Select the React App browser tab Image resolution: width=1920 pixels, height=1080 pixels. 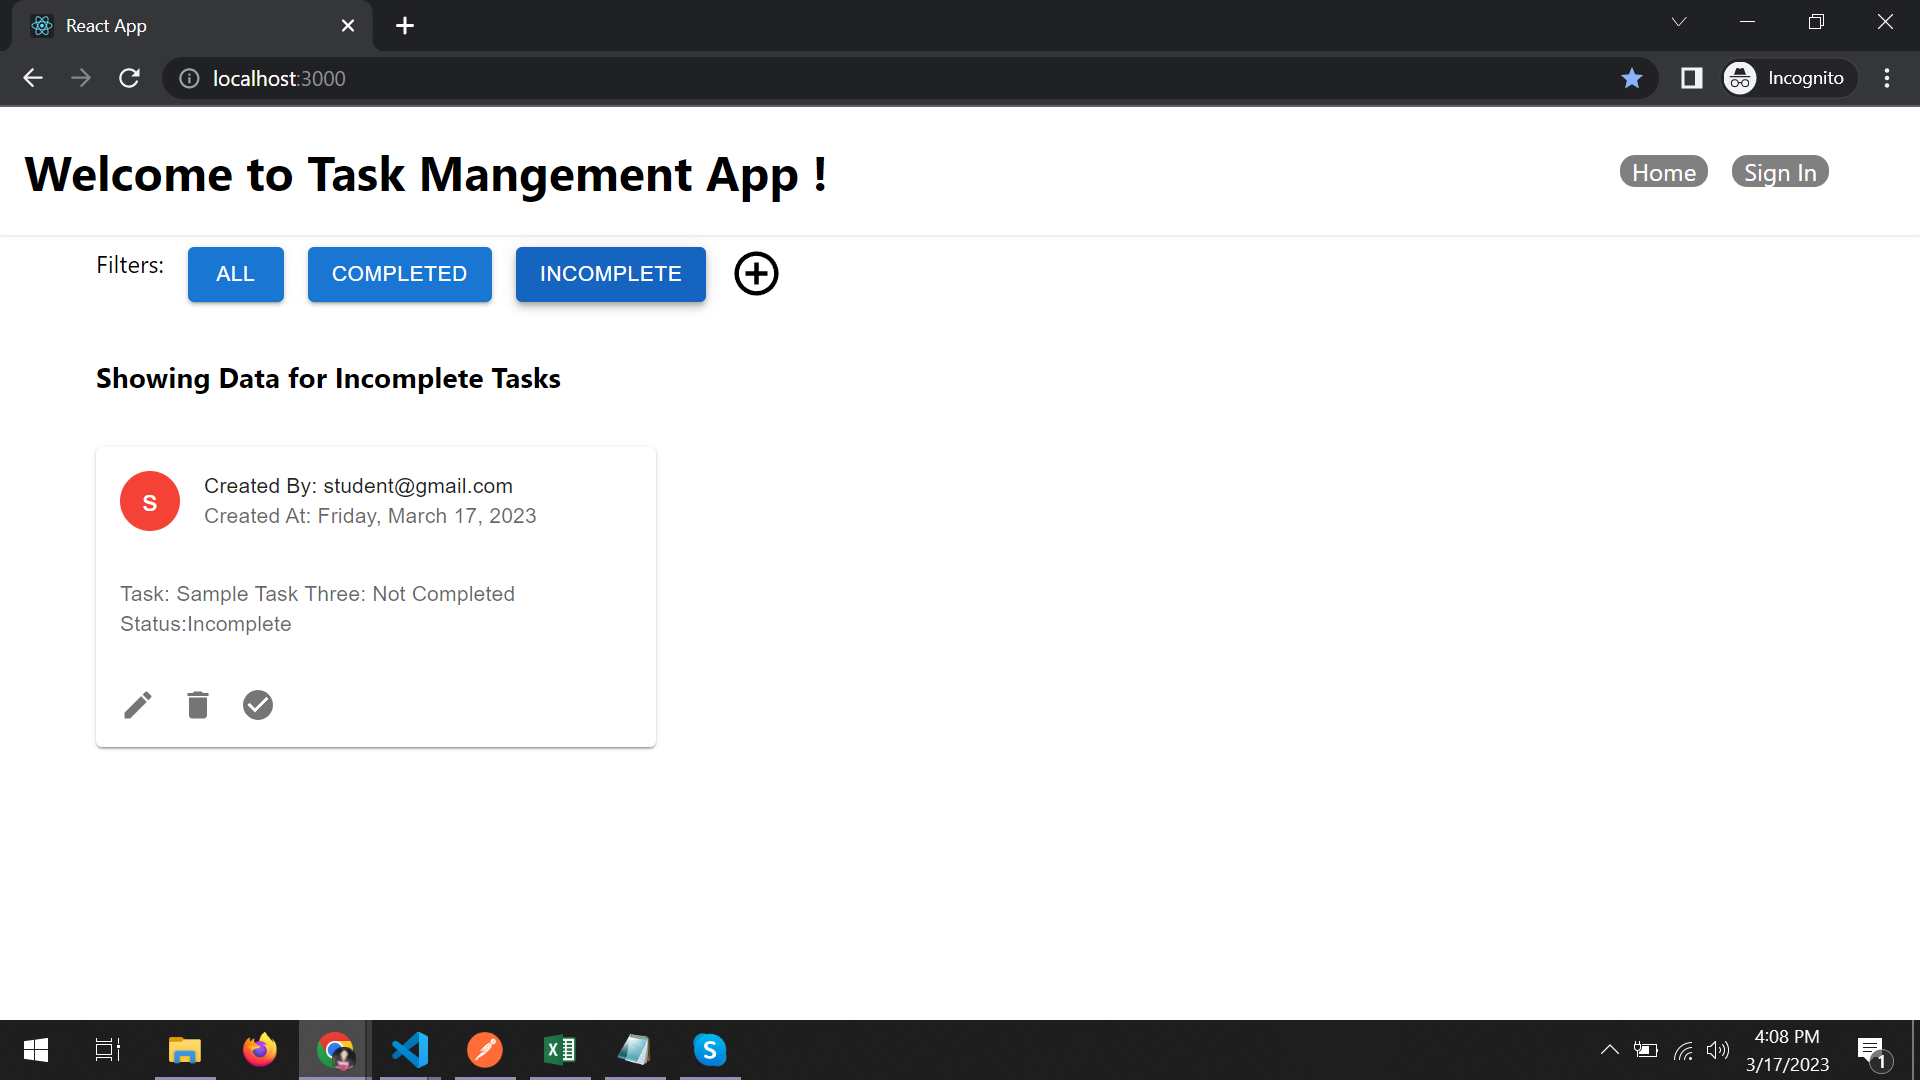tap(190, 26)
